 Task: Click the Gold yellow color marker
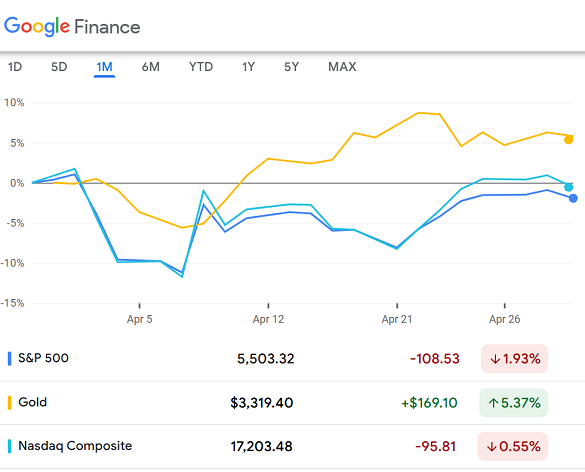(9, 403)
